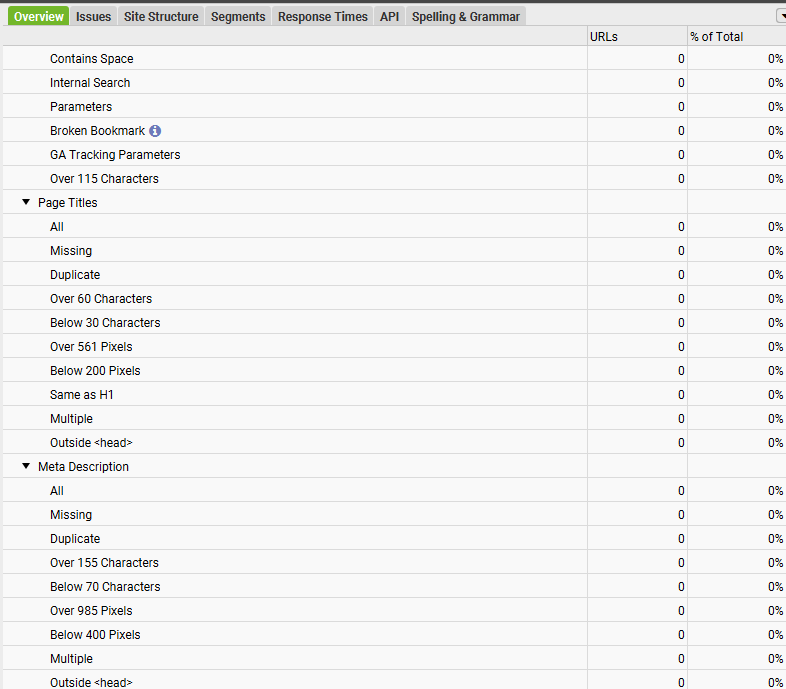This screenshot has width=786, height=689.
Task: Collapse the Meta Description section
Action: 26,466
